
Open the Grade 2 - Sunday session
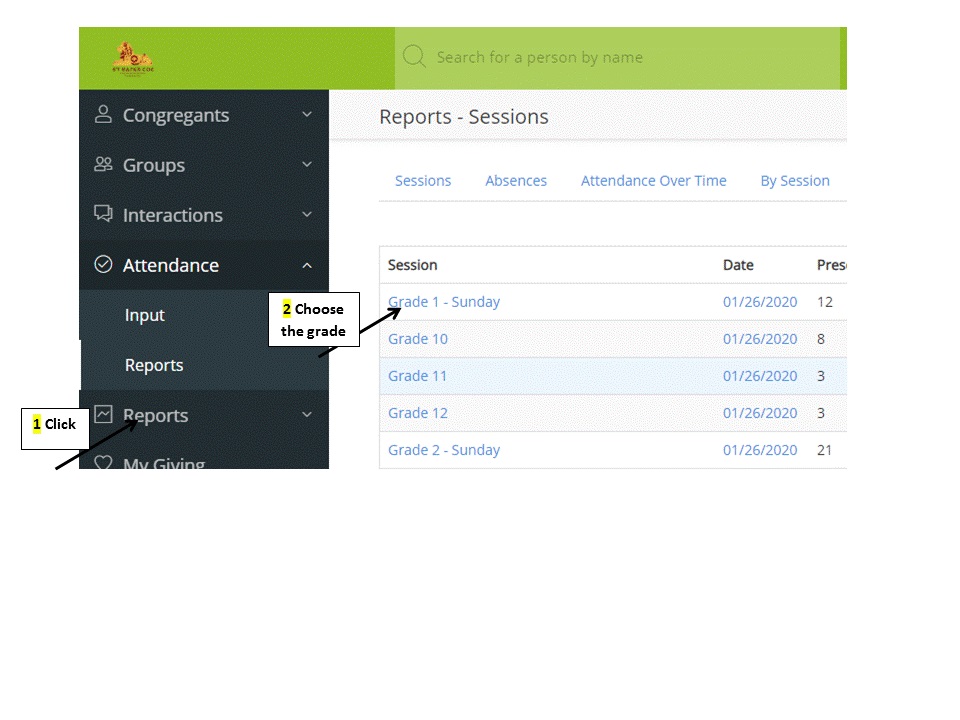[444, 450]
